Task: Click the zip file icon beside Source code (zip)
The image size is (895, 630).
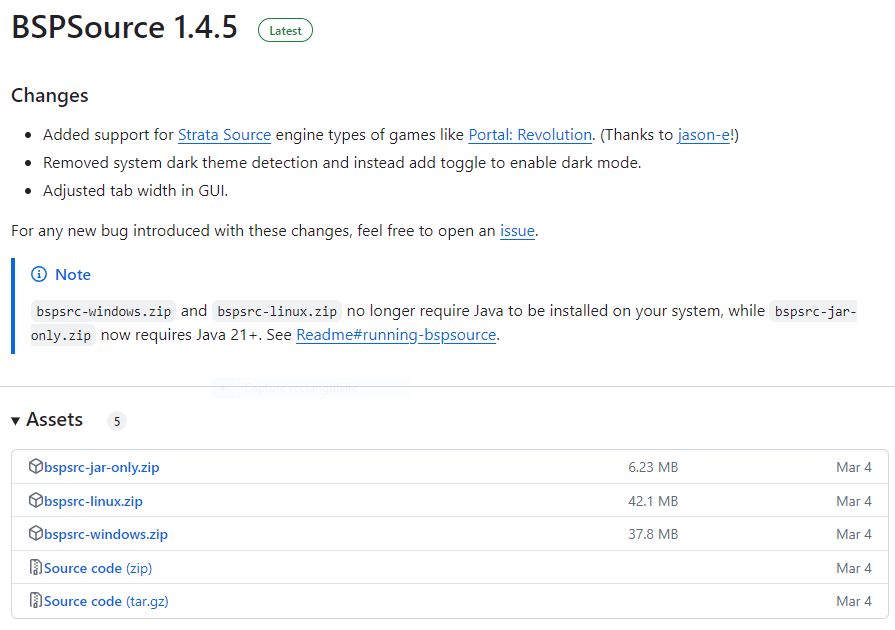Action: point(35,567)
